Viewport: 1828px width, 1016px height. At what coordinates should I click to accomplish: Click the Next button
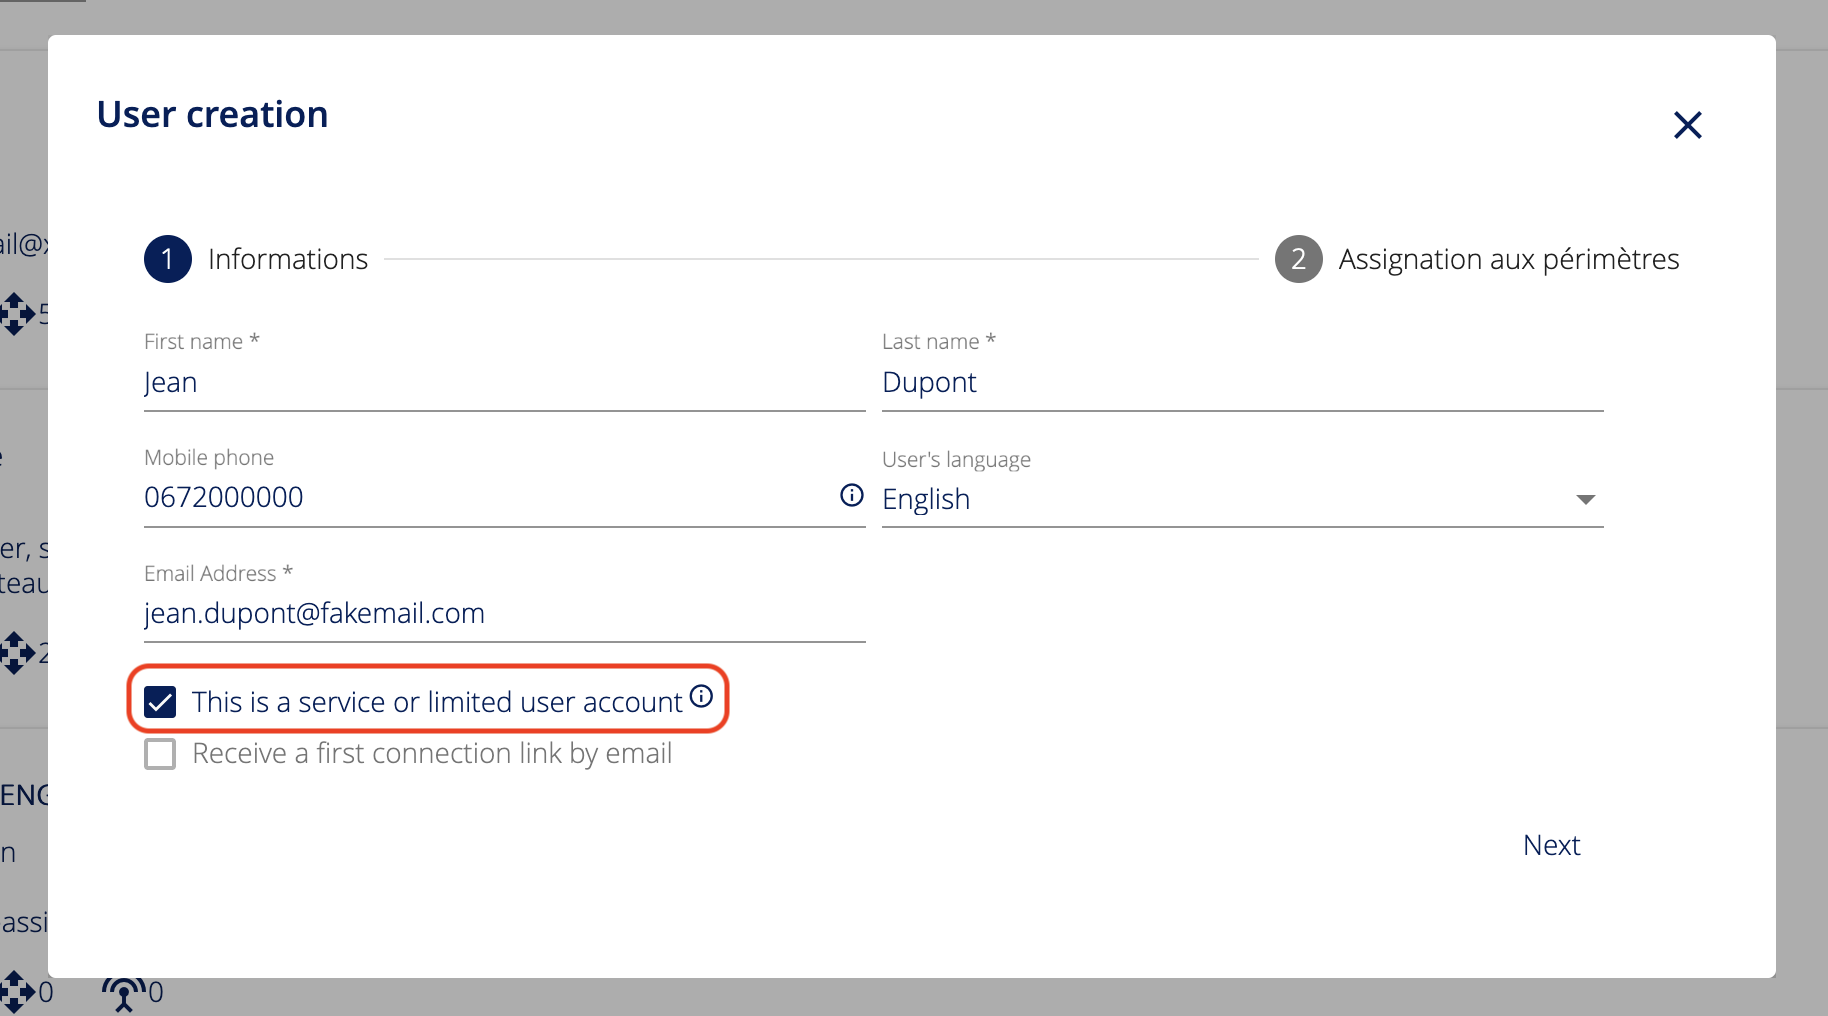click(1551, 845)
